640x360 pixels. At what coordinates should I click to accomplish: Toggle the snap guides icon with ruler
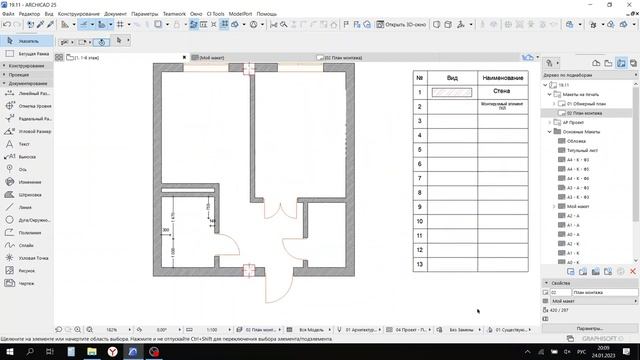101,24
